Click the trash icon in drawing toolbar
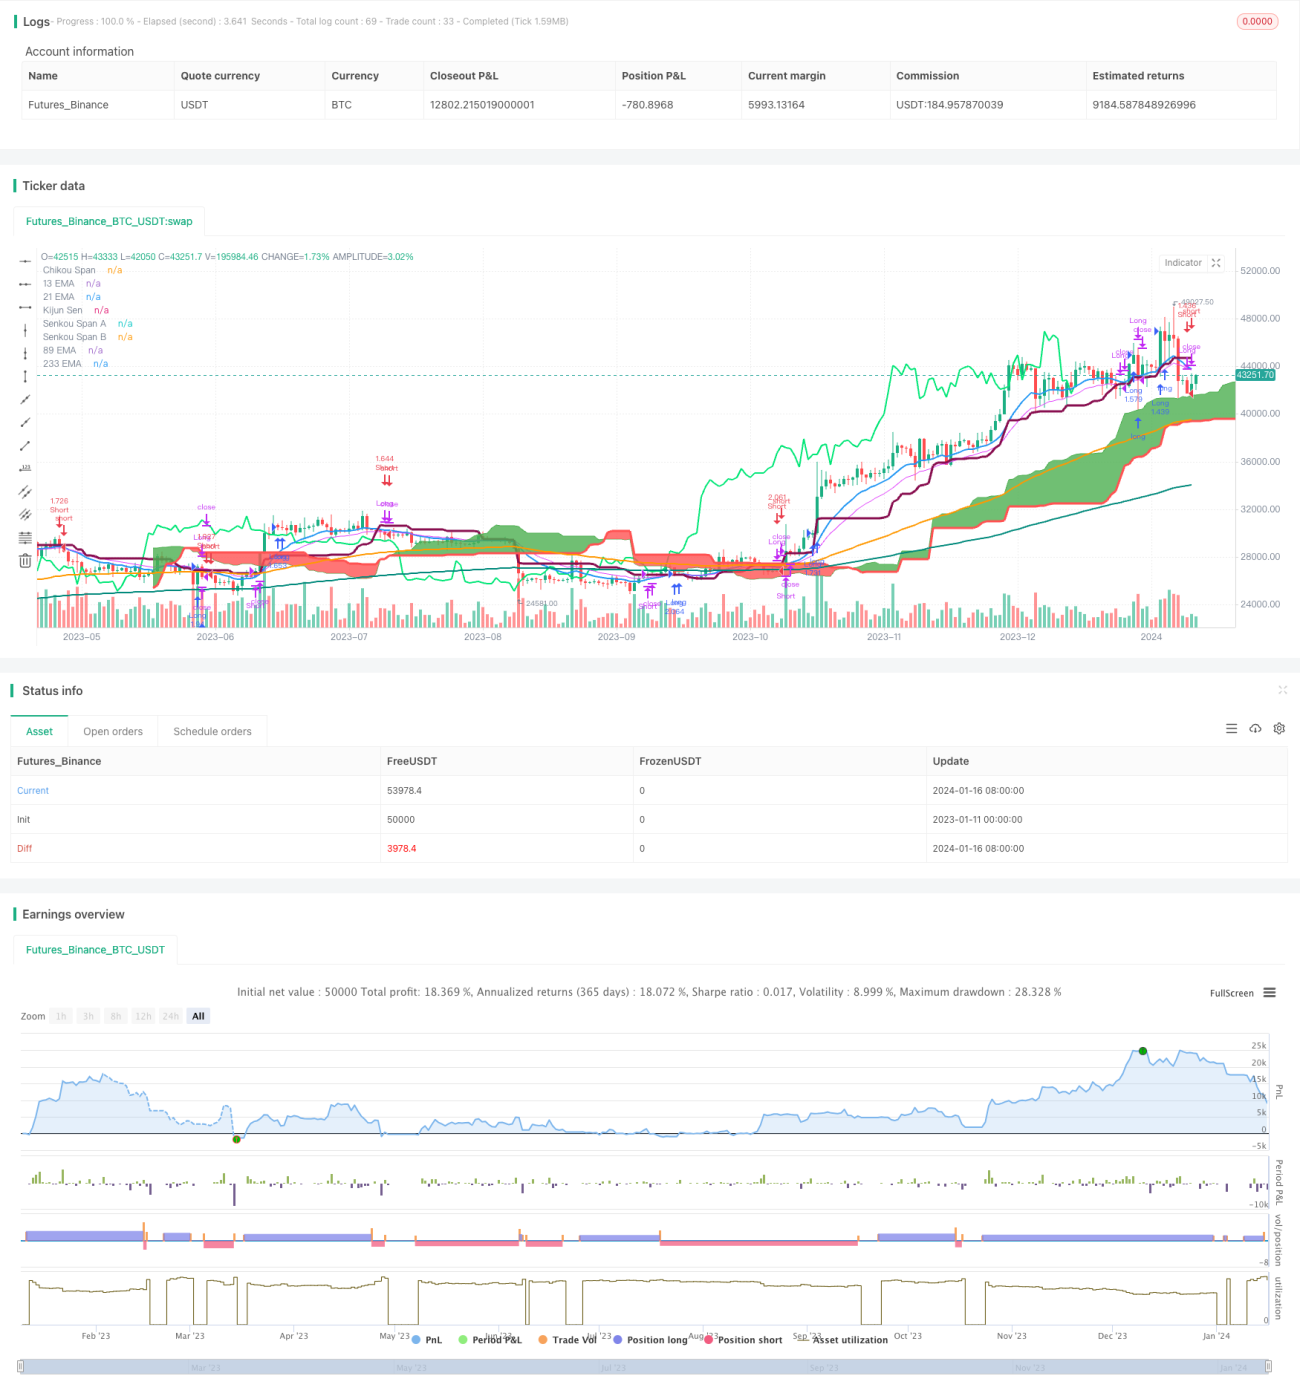This screenshot has width=1300, height=1396. [x=25, y=561]
